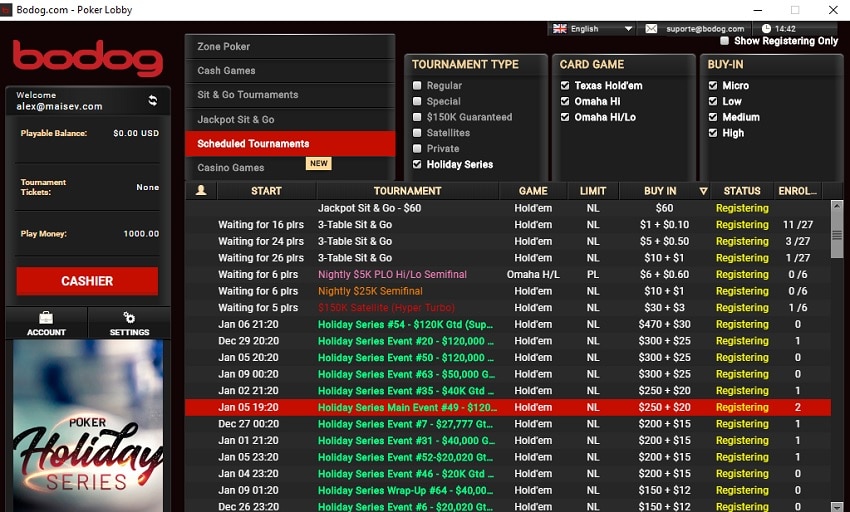The height and width of the screenshot is (512, 850).
Task: Uncheck the Micro buy-in checkbox
Action: coord(713,85)
